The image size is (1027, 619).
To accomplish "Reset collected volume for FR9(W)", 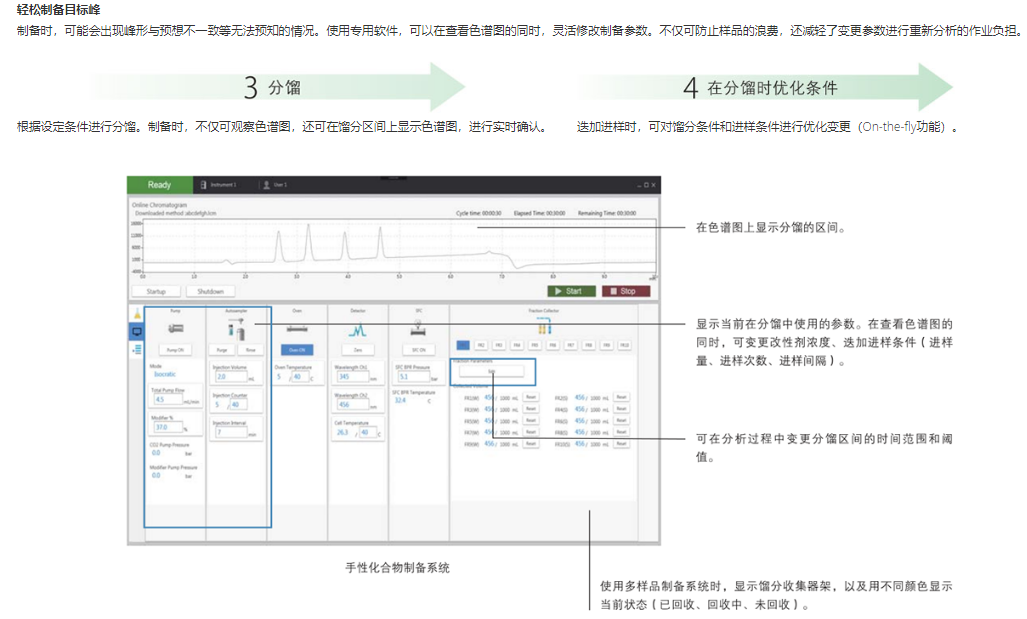I will pos(531,444).
